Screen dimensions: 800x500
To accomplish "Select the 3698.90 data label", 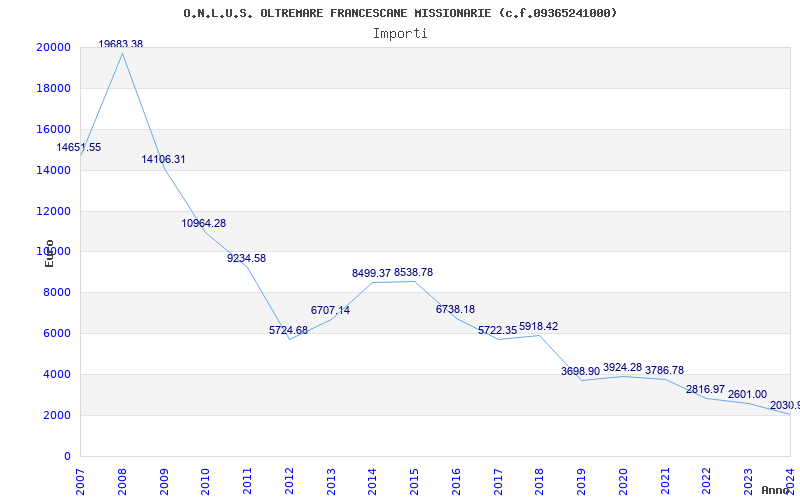I will (580, 371).
